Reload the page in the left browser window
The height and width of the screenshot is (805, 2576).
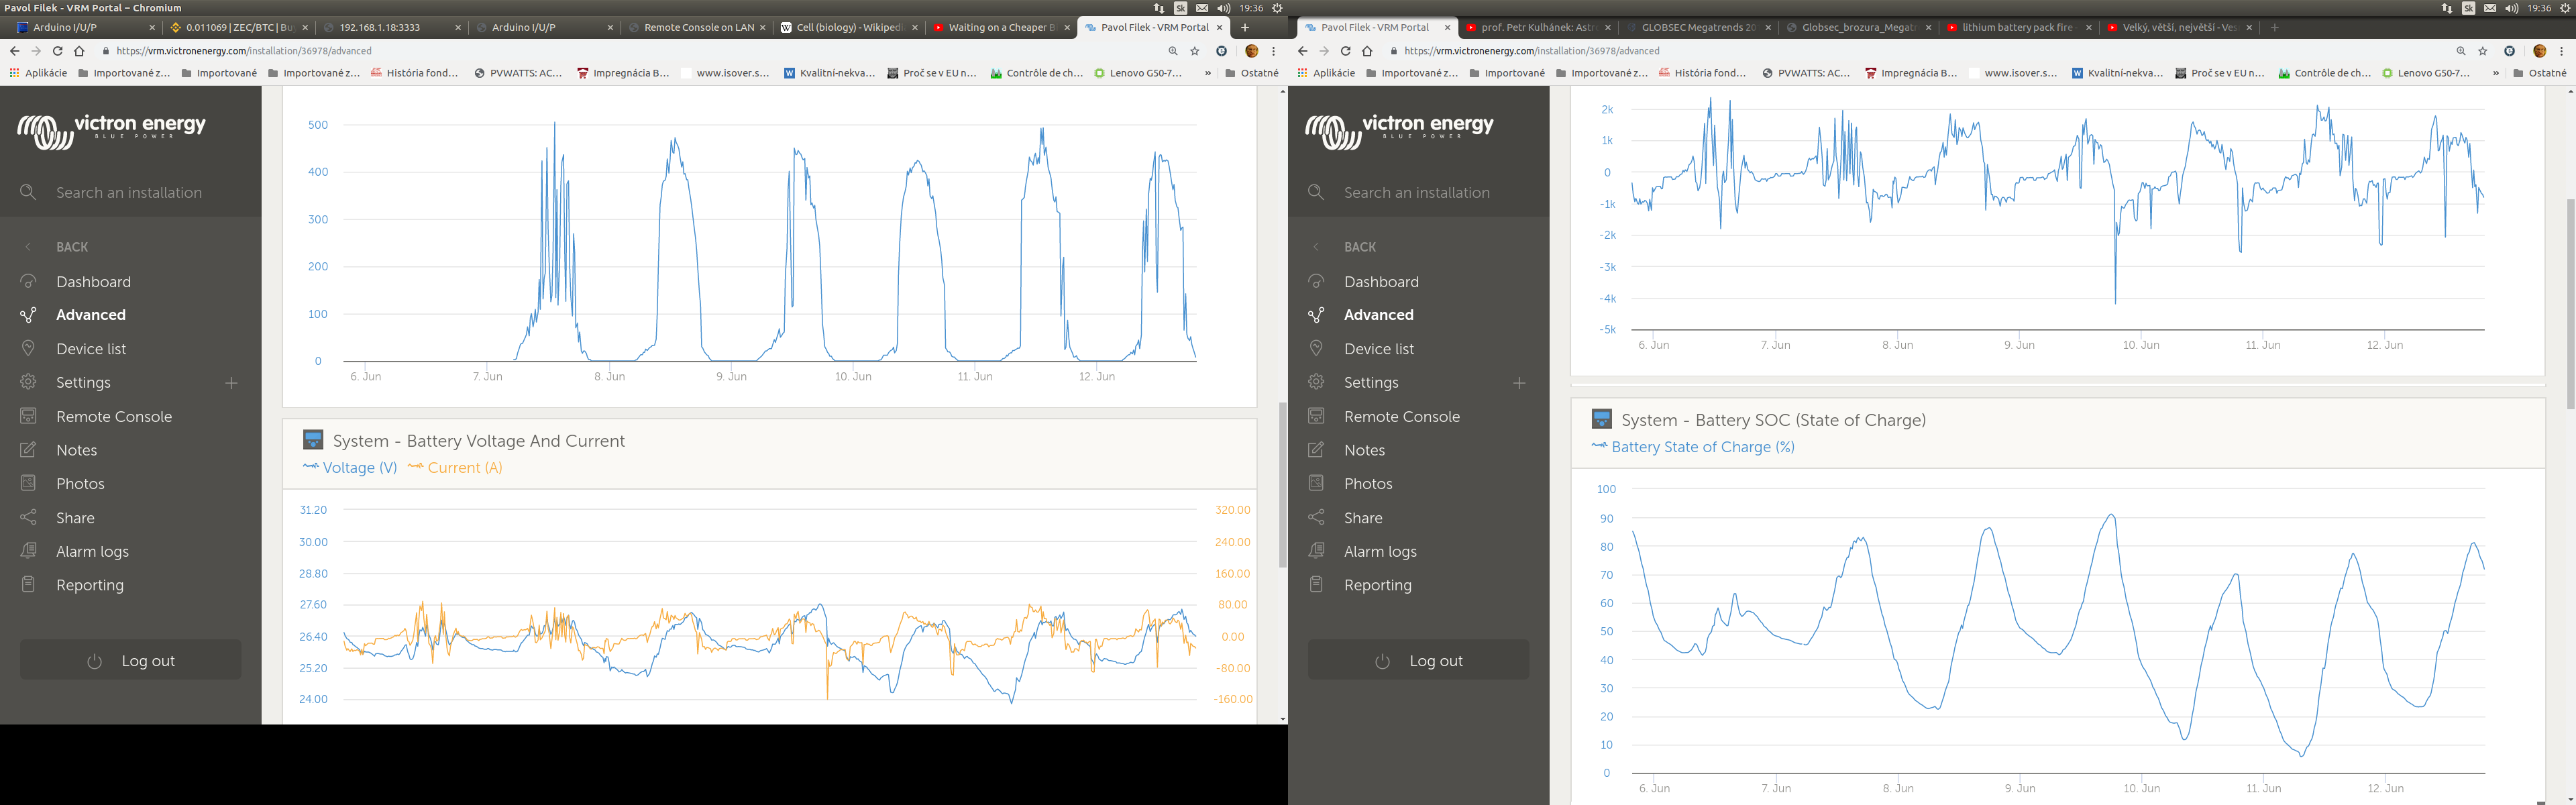click(x=58, y=51)
